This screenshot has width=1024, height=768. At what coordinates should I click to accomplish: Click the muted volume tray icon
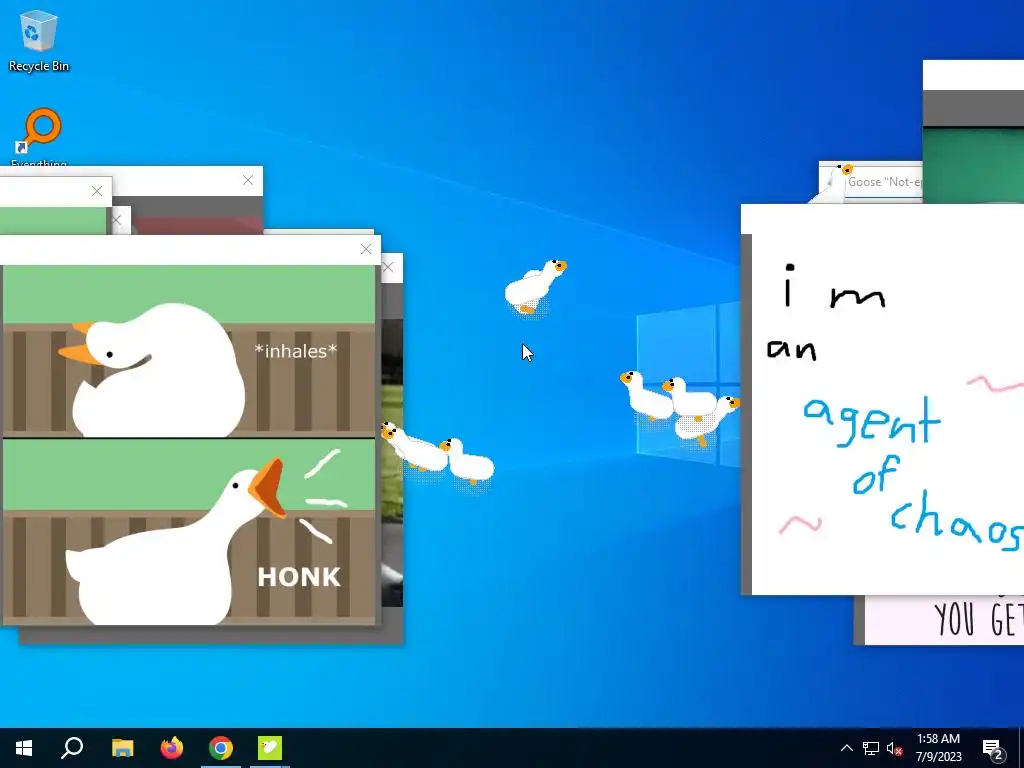[895, 748]
